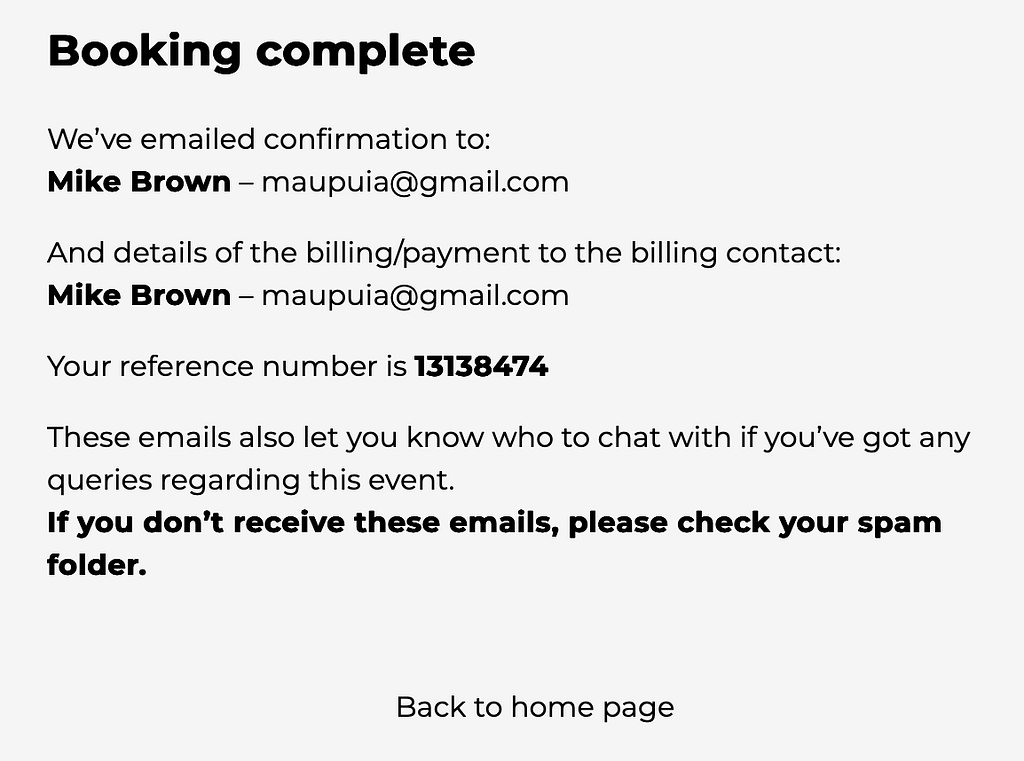The width and height of the screenshot is (1024, 761).
Task: Click the confirmation recipient name Mike Brown
Action: coord(139,182)
